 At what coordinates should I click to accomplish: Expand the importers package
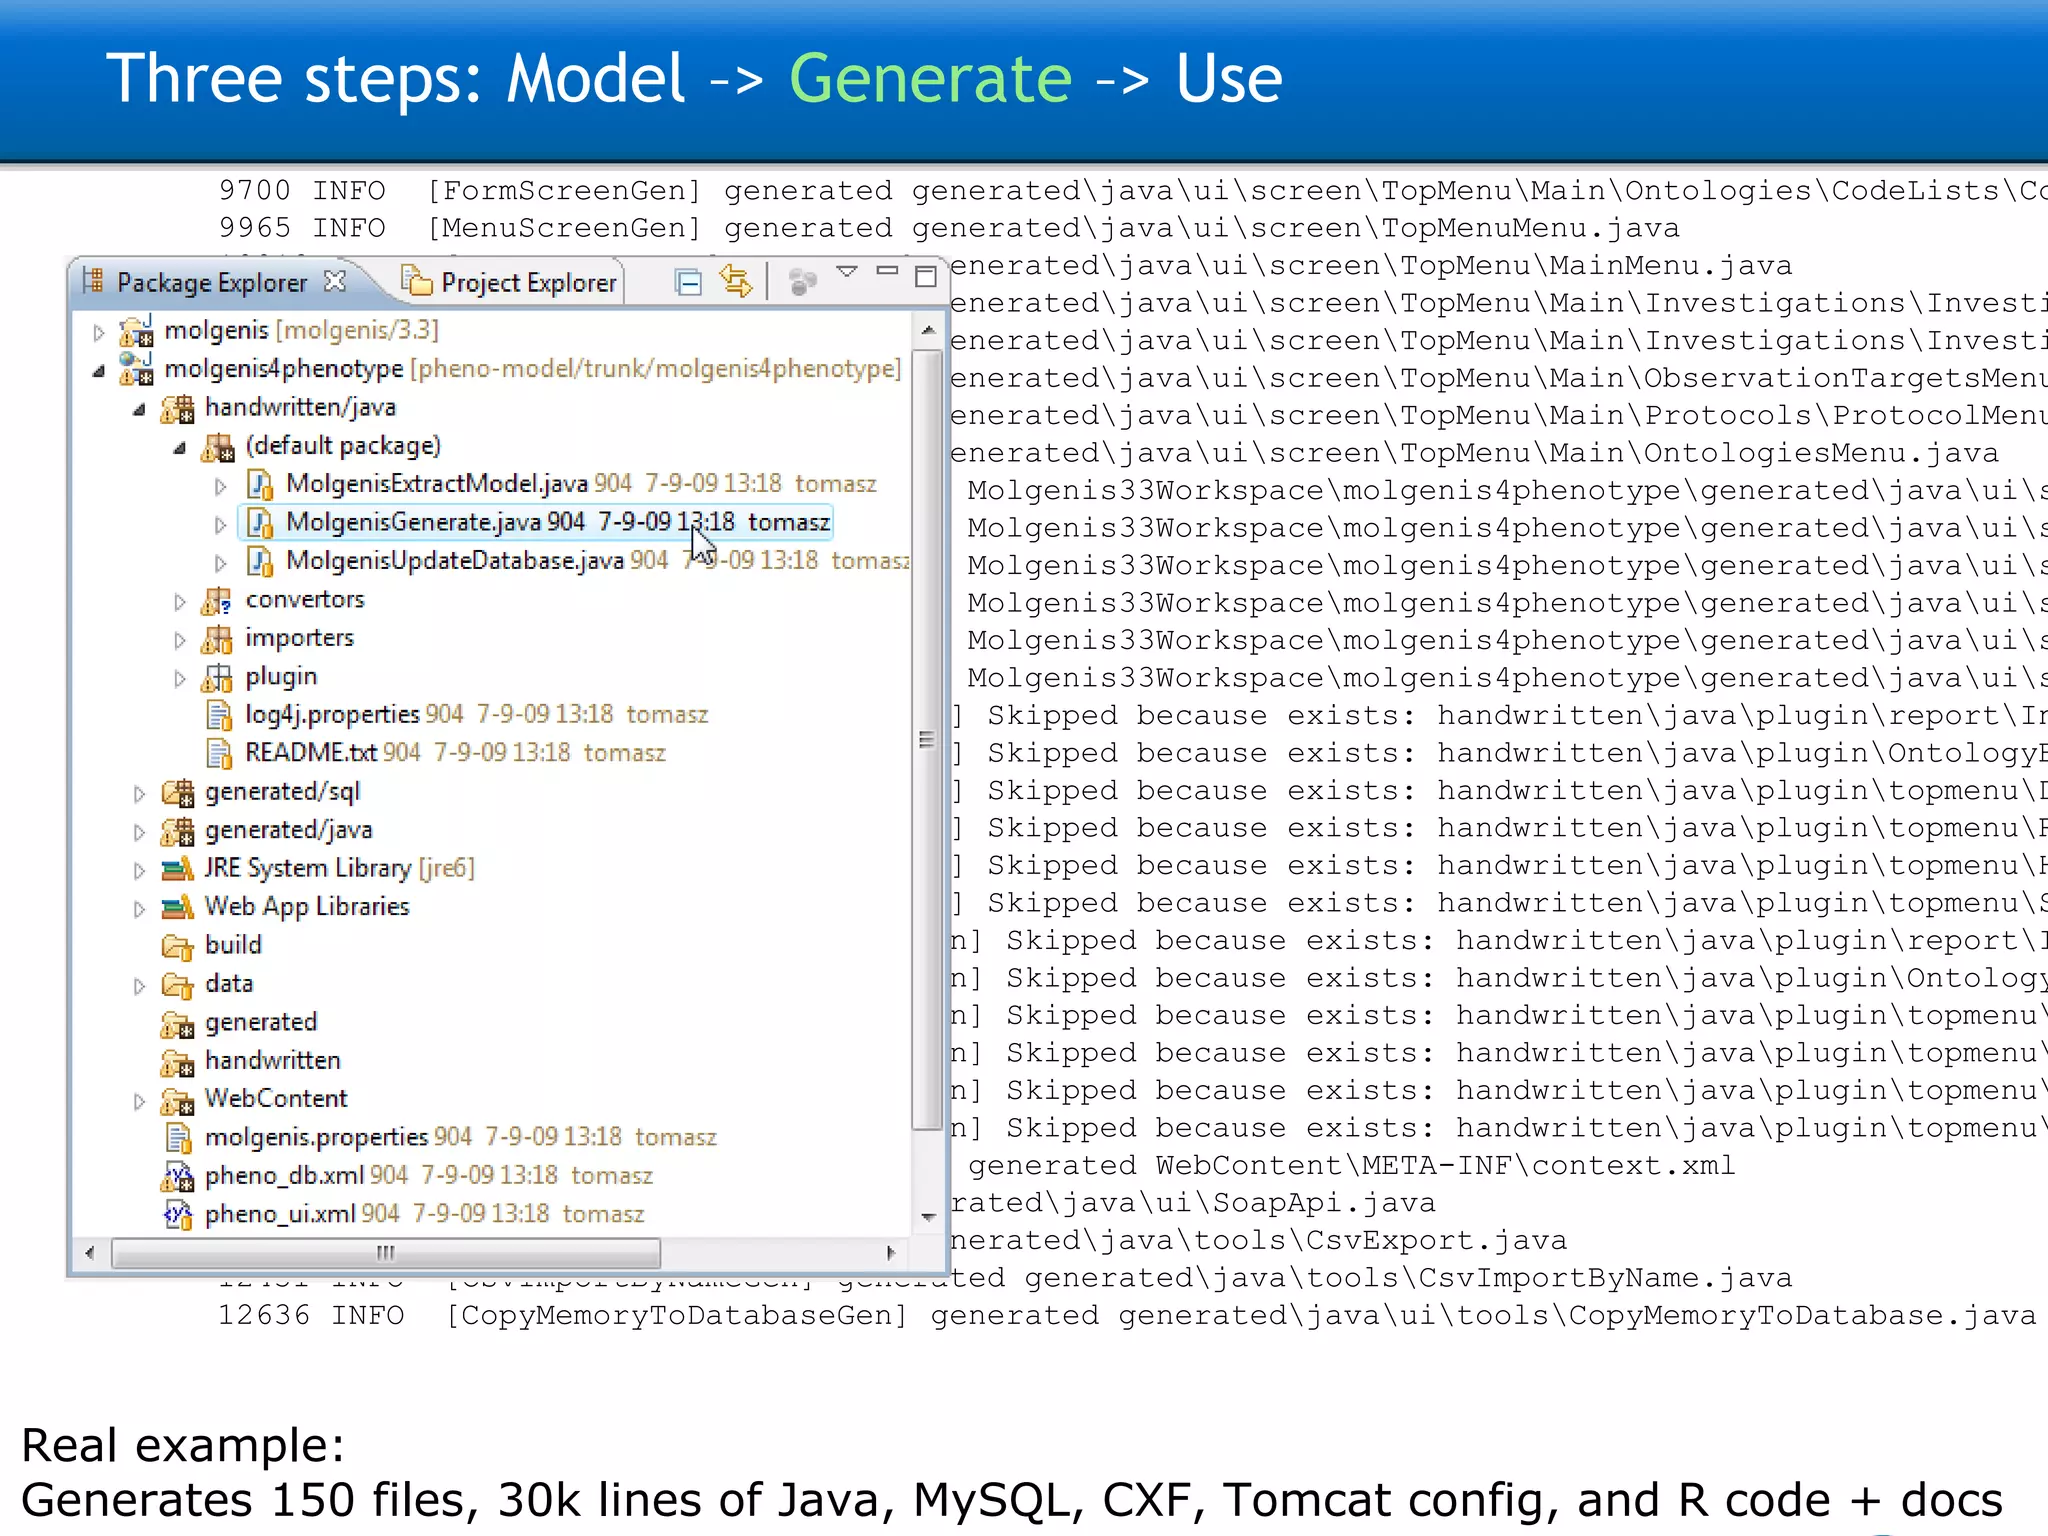[x=180, y=640]
